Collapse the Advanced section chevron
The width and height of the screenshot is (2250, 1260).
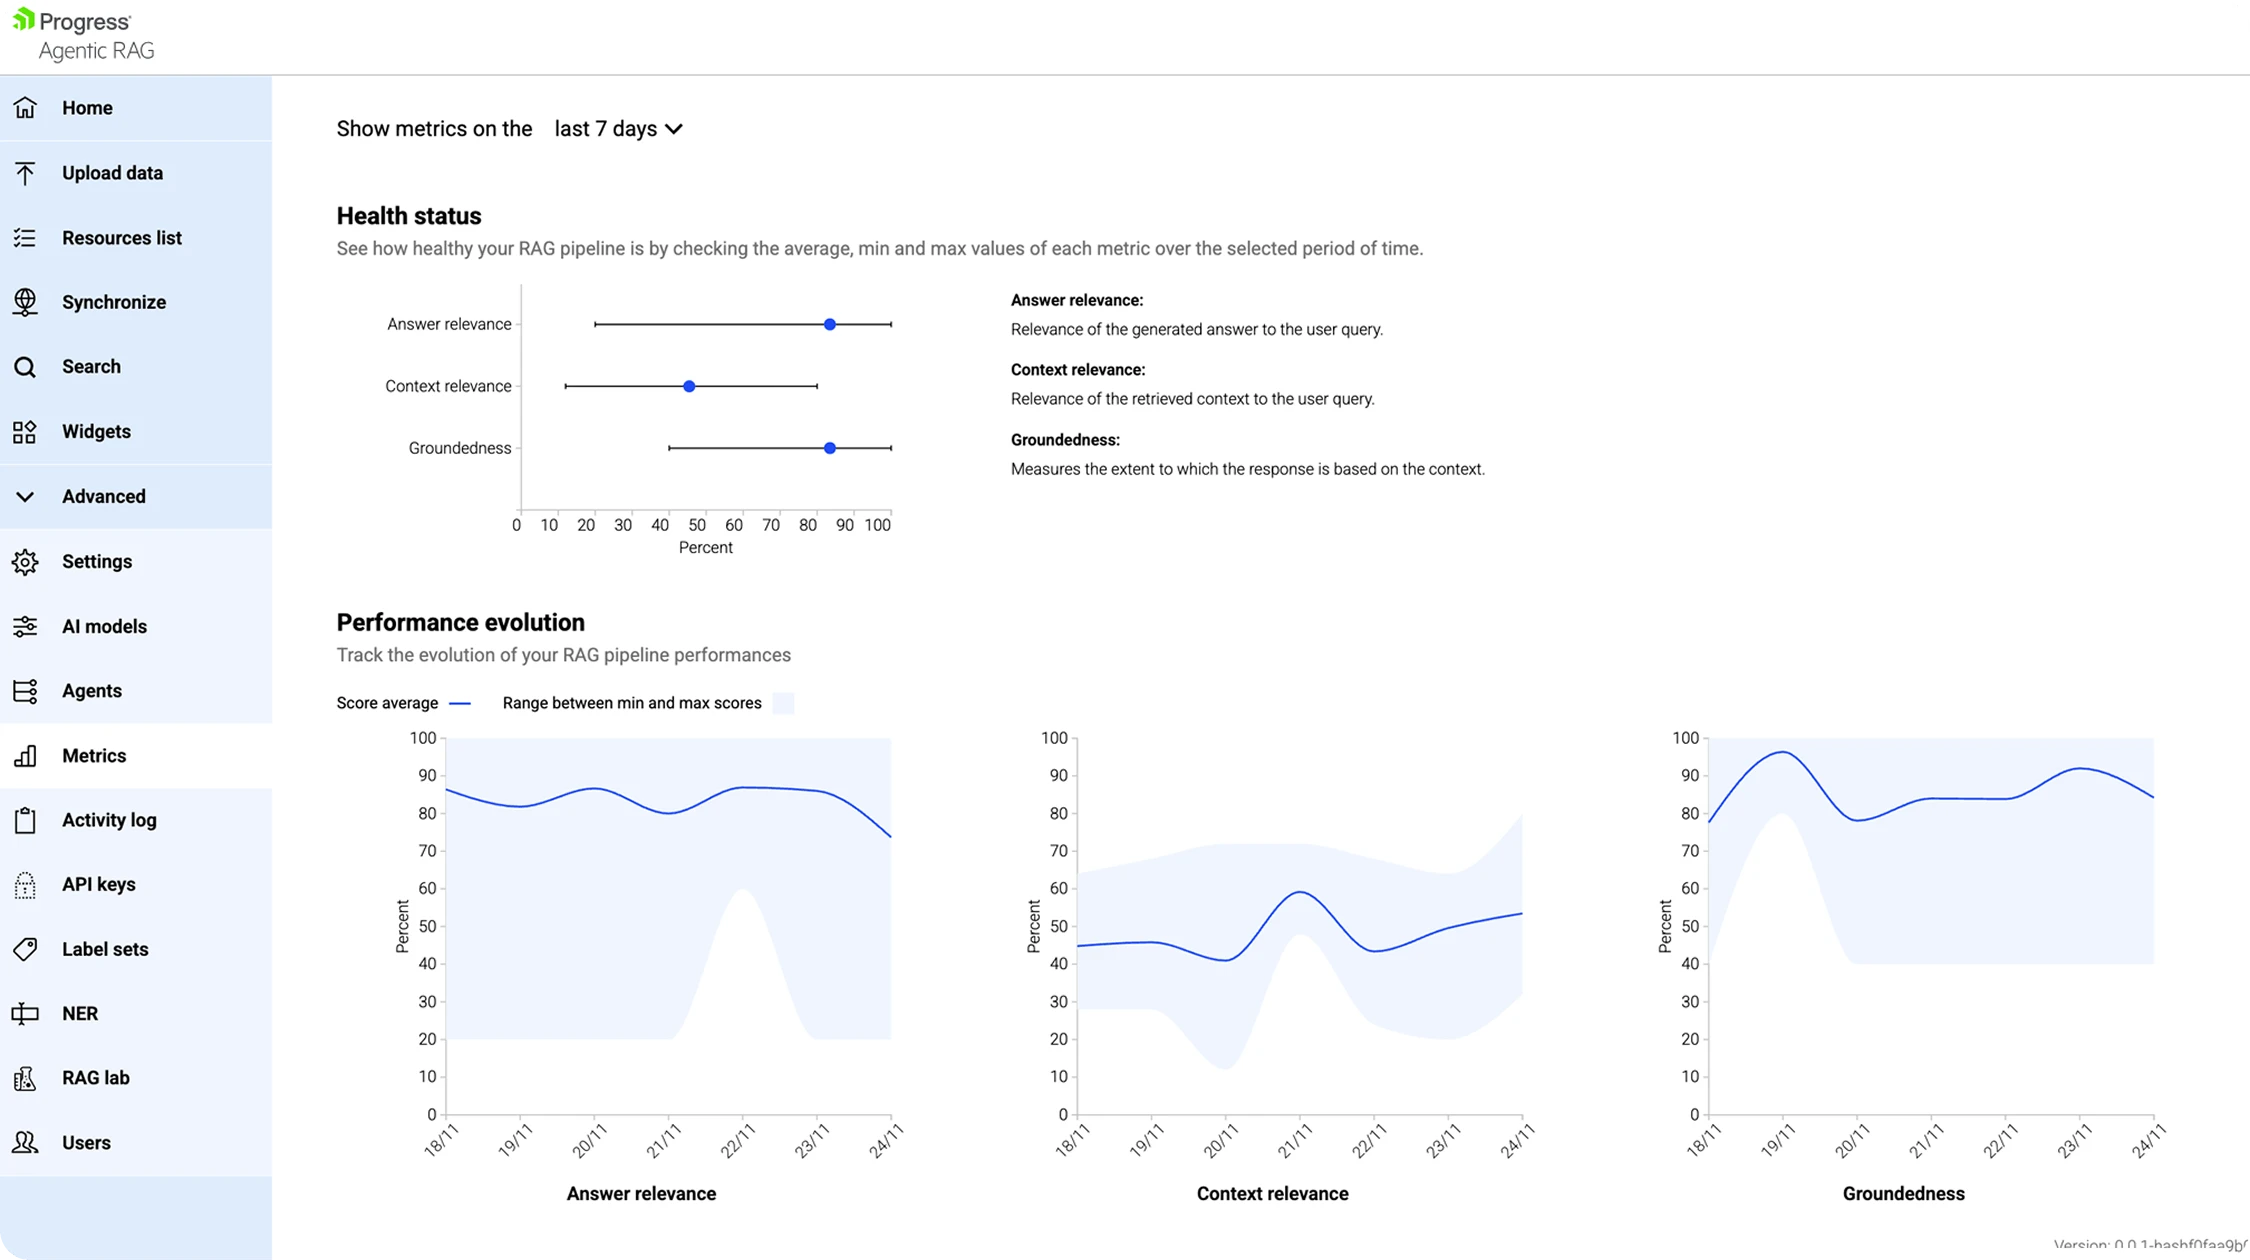coord(25,497)
